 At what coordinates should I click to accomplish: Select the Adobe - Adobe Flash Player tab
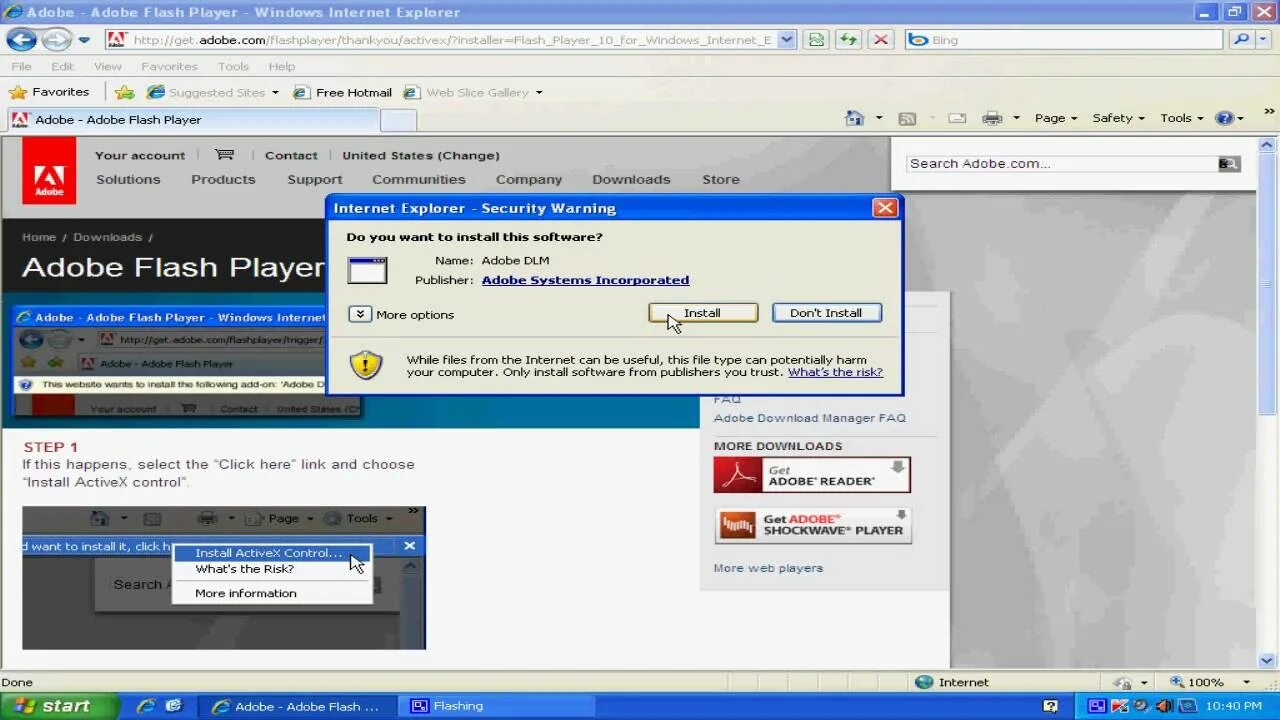(194, 120)
